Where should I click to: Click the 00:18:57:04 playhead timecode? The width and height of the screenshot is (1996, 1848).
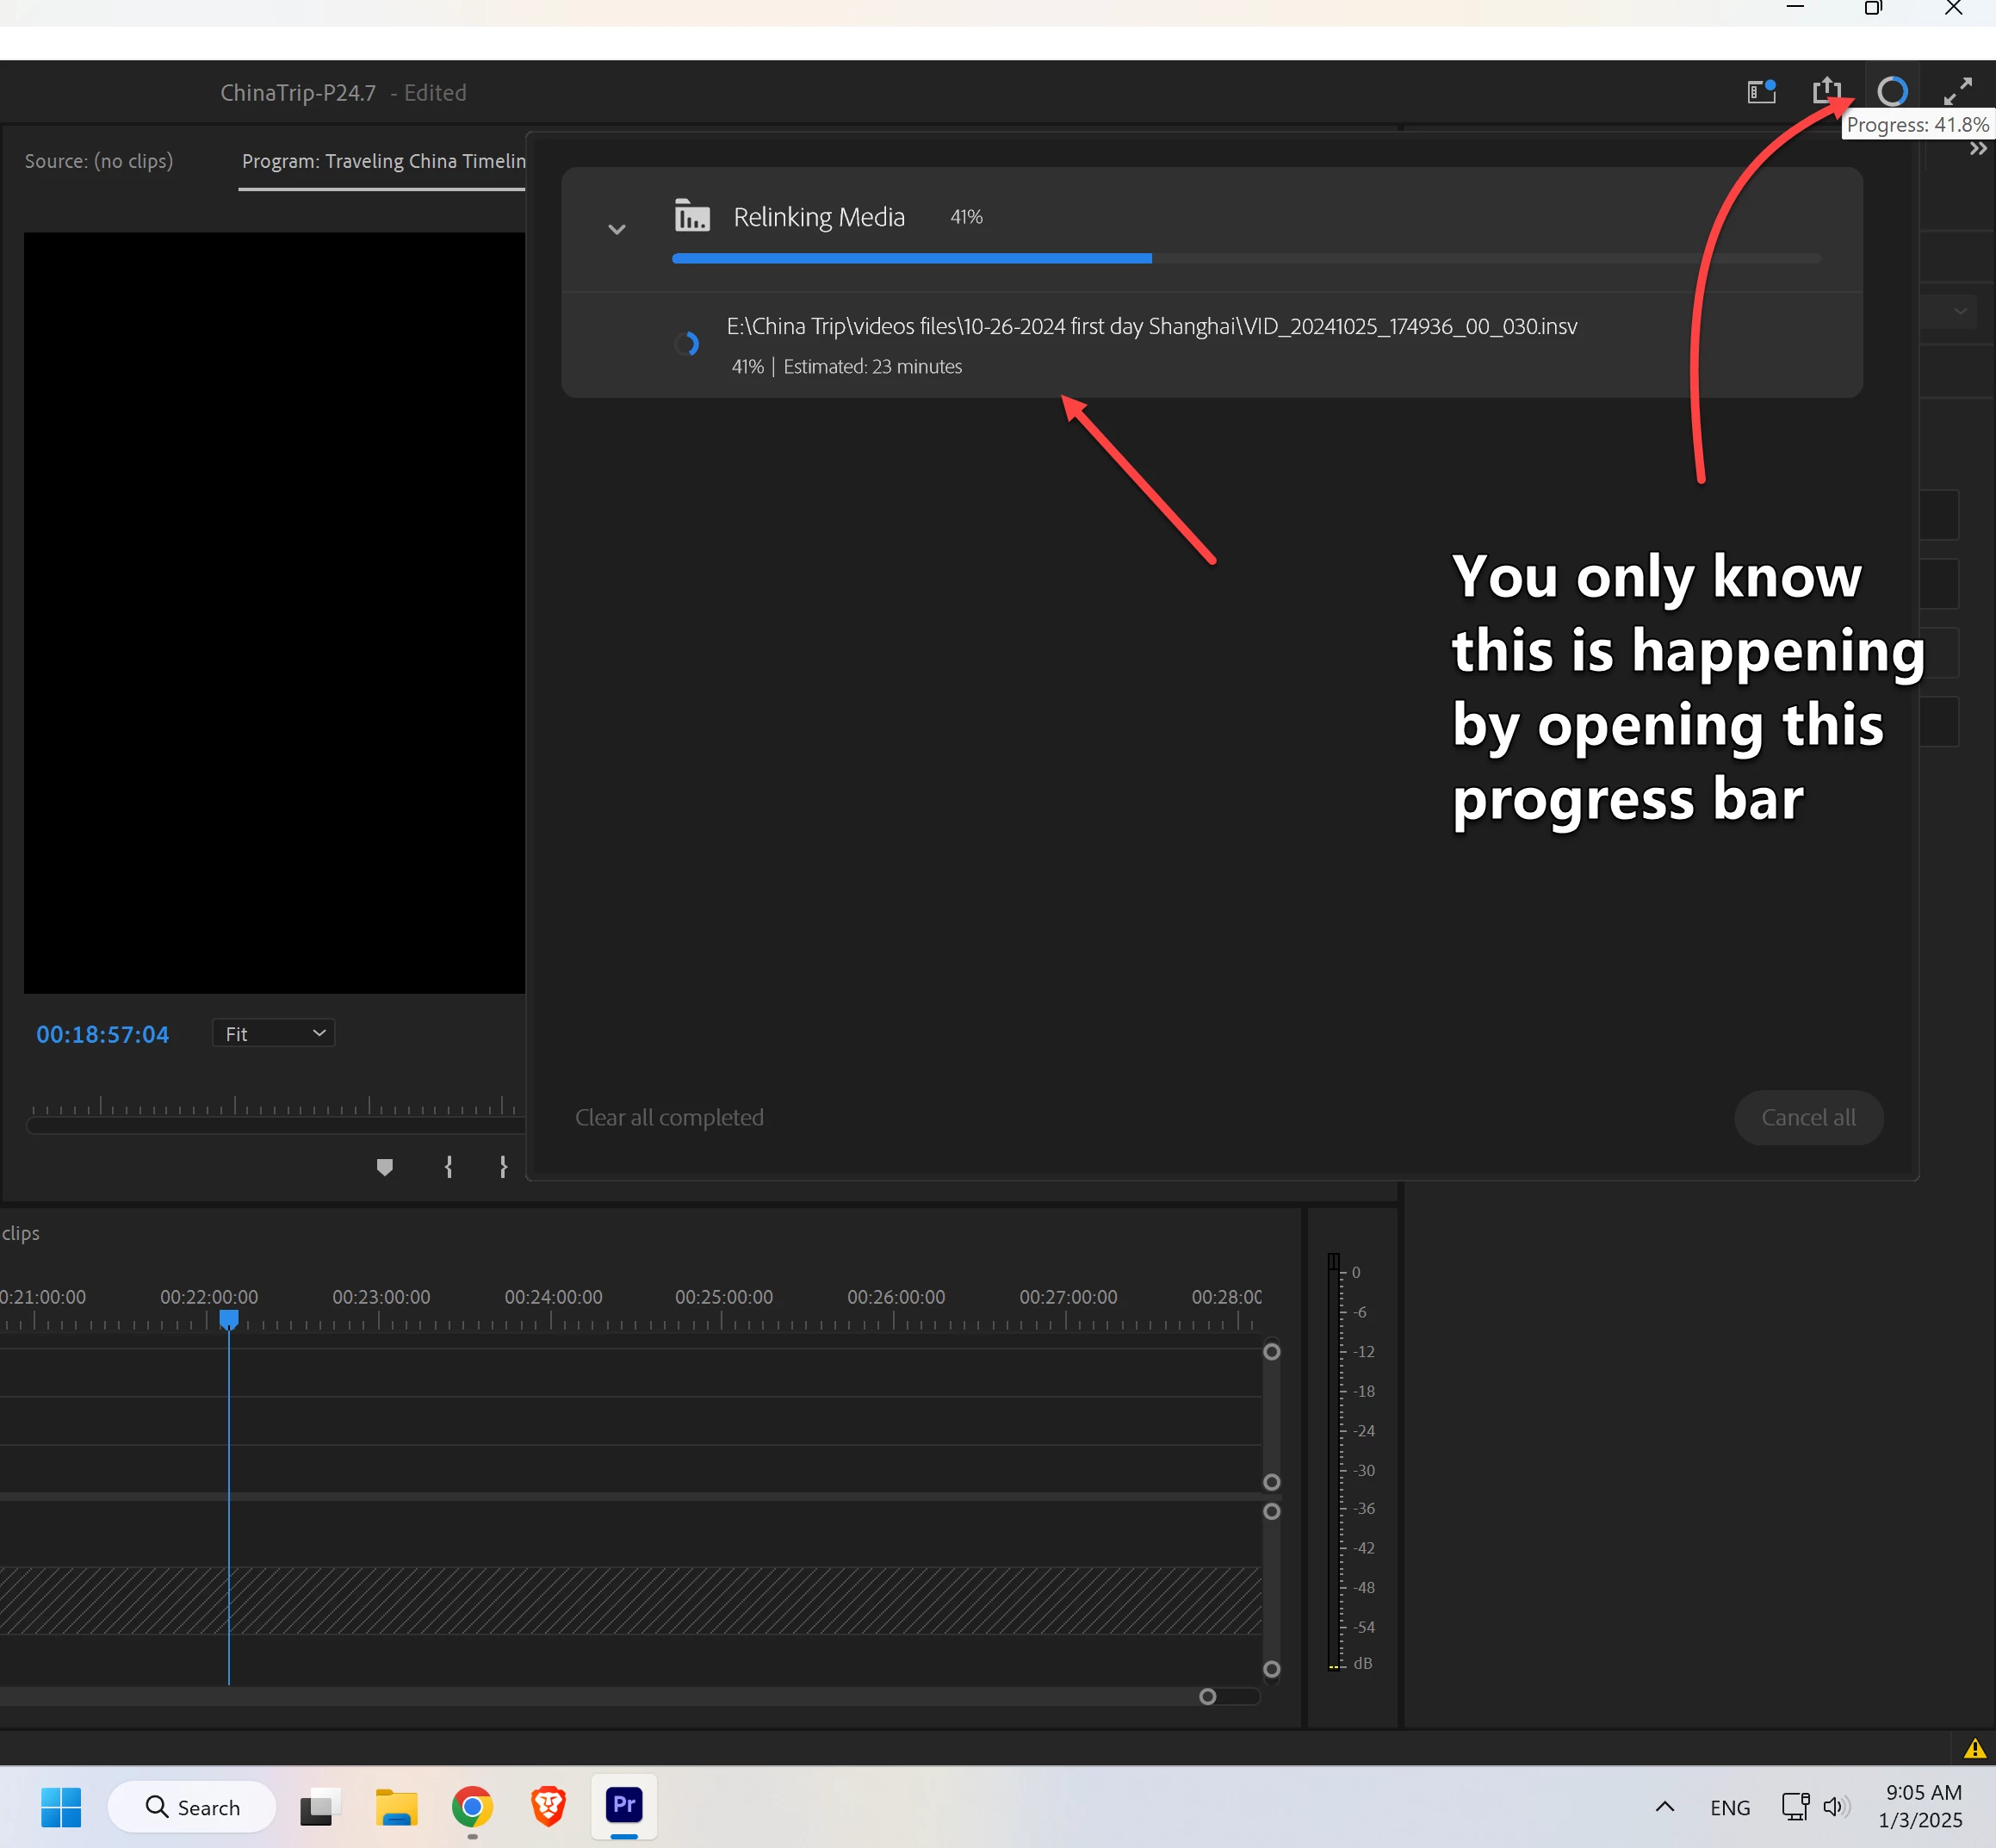pos(103,1034)
